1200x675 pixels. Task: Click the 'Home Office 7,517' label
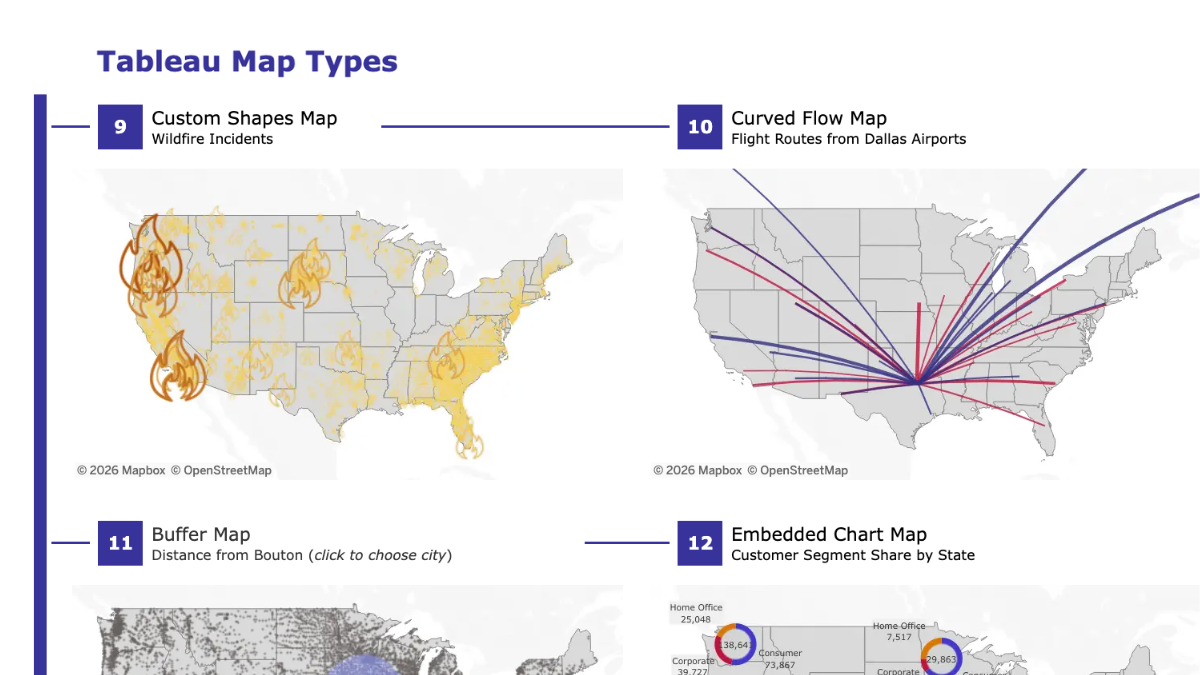(899, 631)
